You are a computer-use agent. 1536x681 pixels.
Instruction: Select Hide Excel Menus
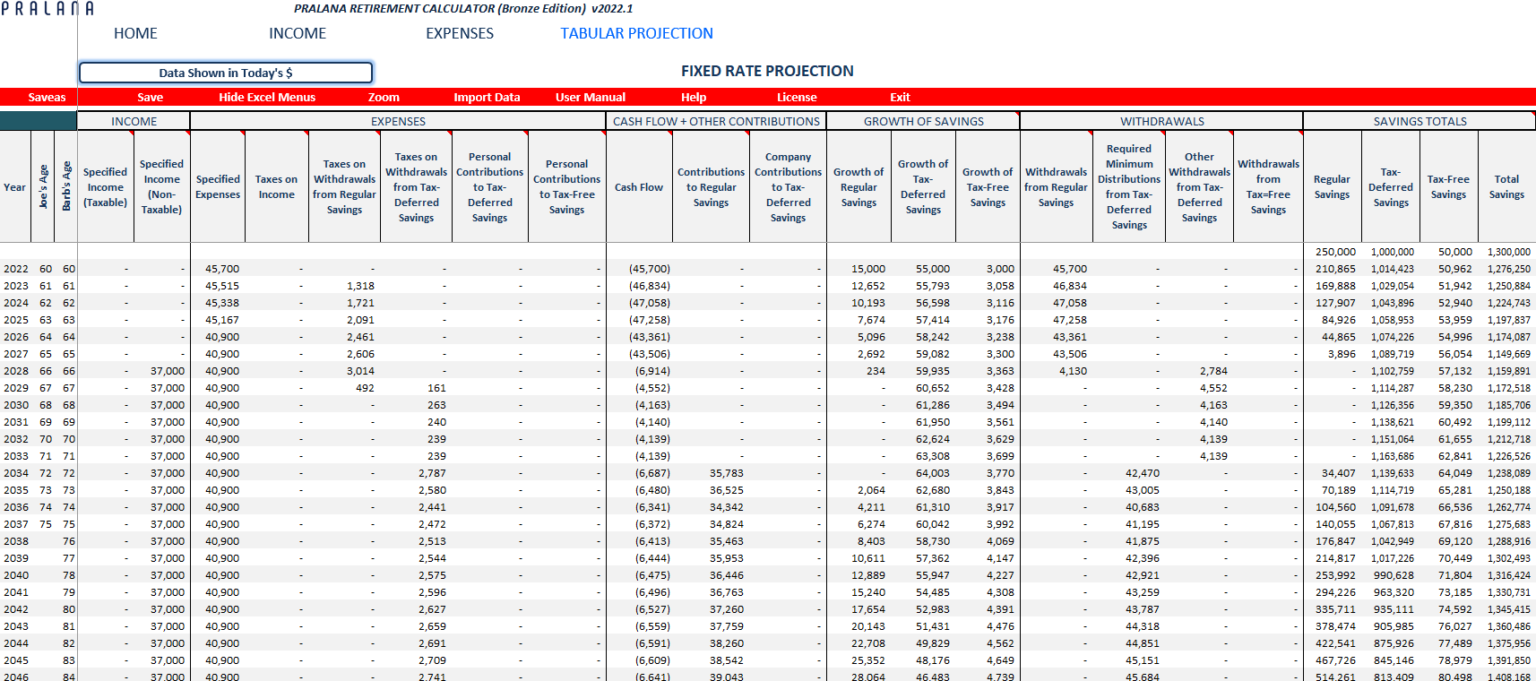264,97
